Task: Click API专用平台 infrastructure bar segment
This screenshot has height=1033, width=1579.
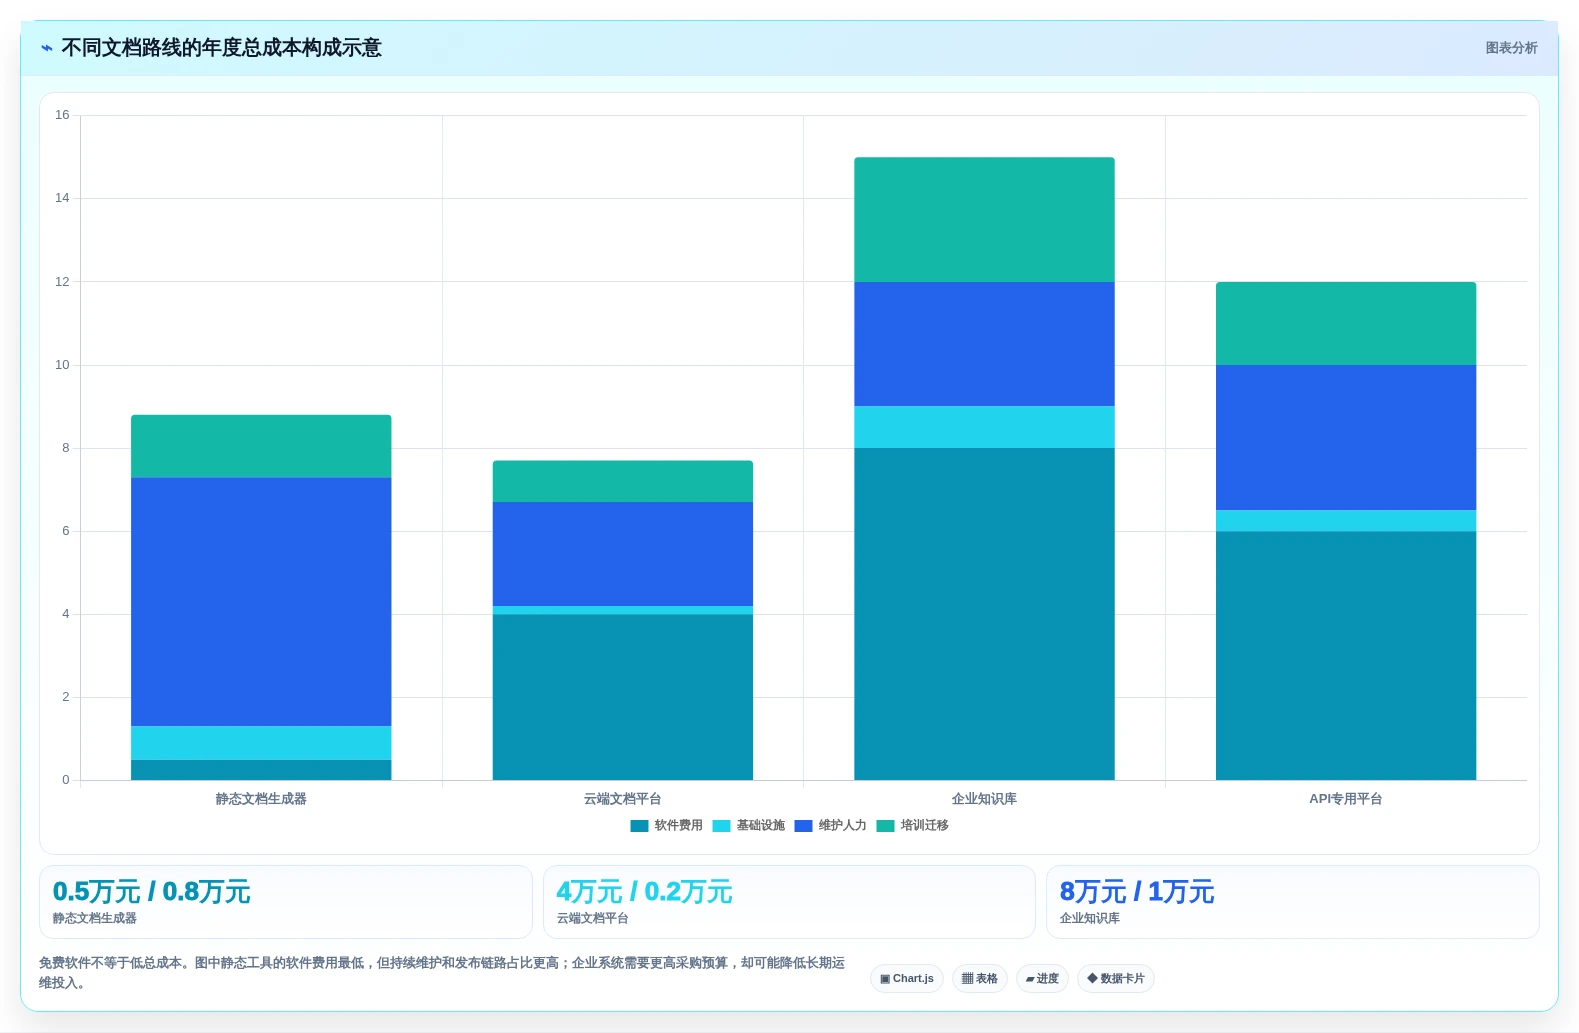Action: 1346,521
